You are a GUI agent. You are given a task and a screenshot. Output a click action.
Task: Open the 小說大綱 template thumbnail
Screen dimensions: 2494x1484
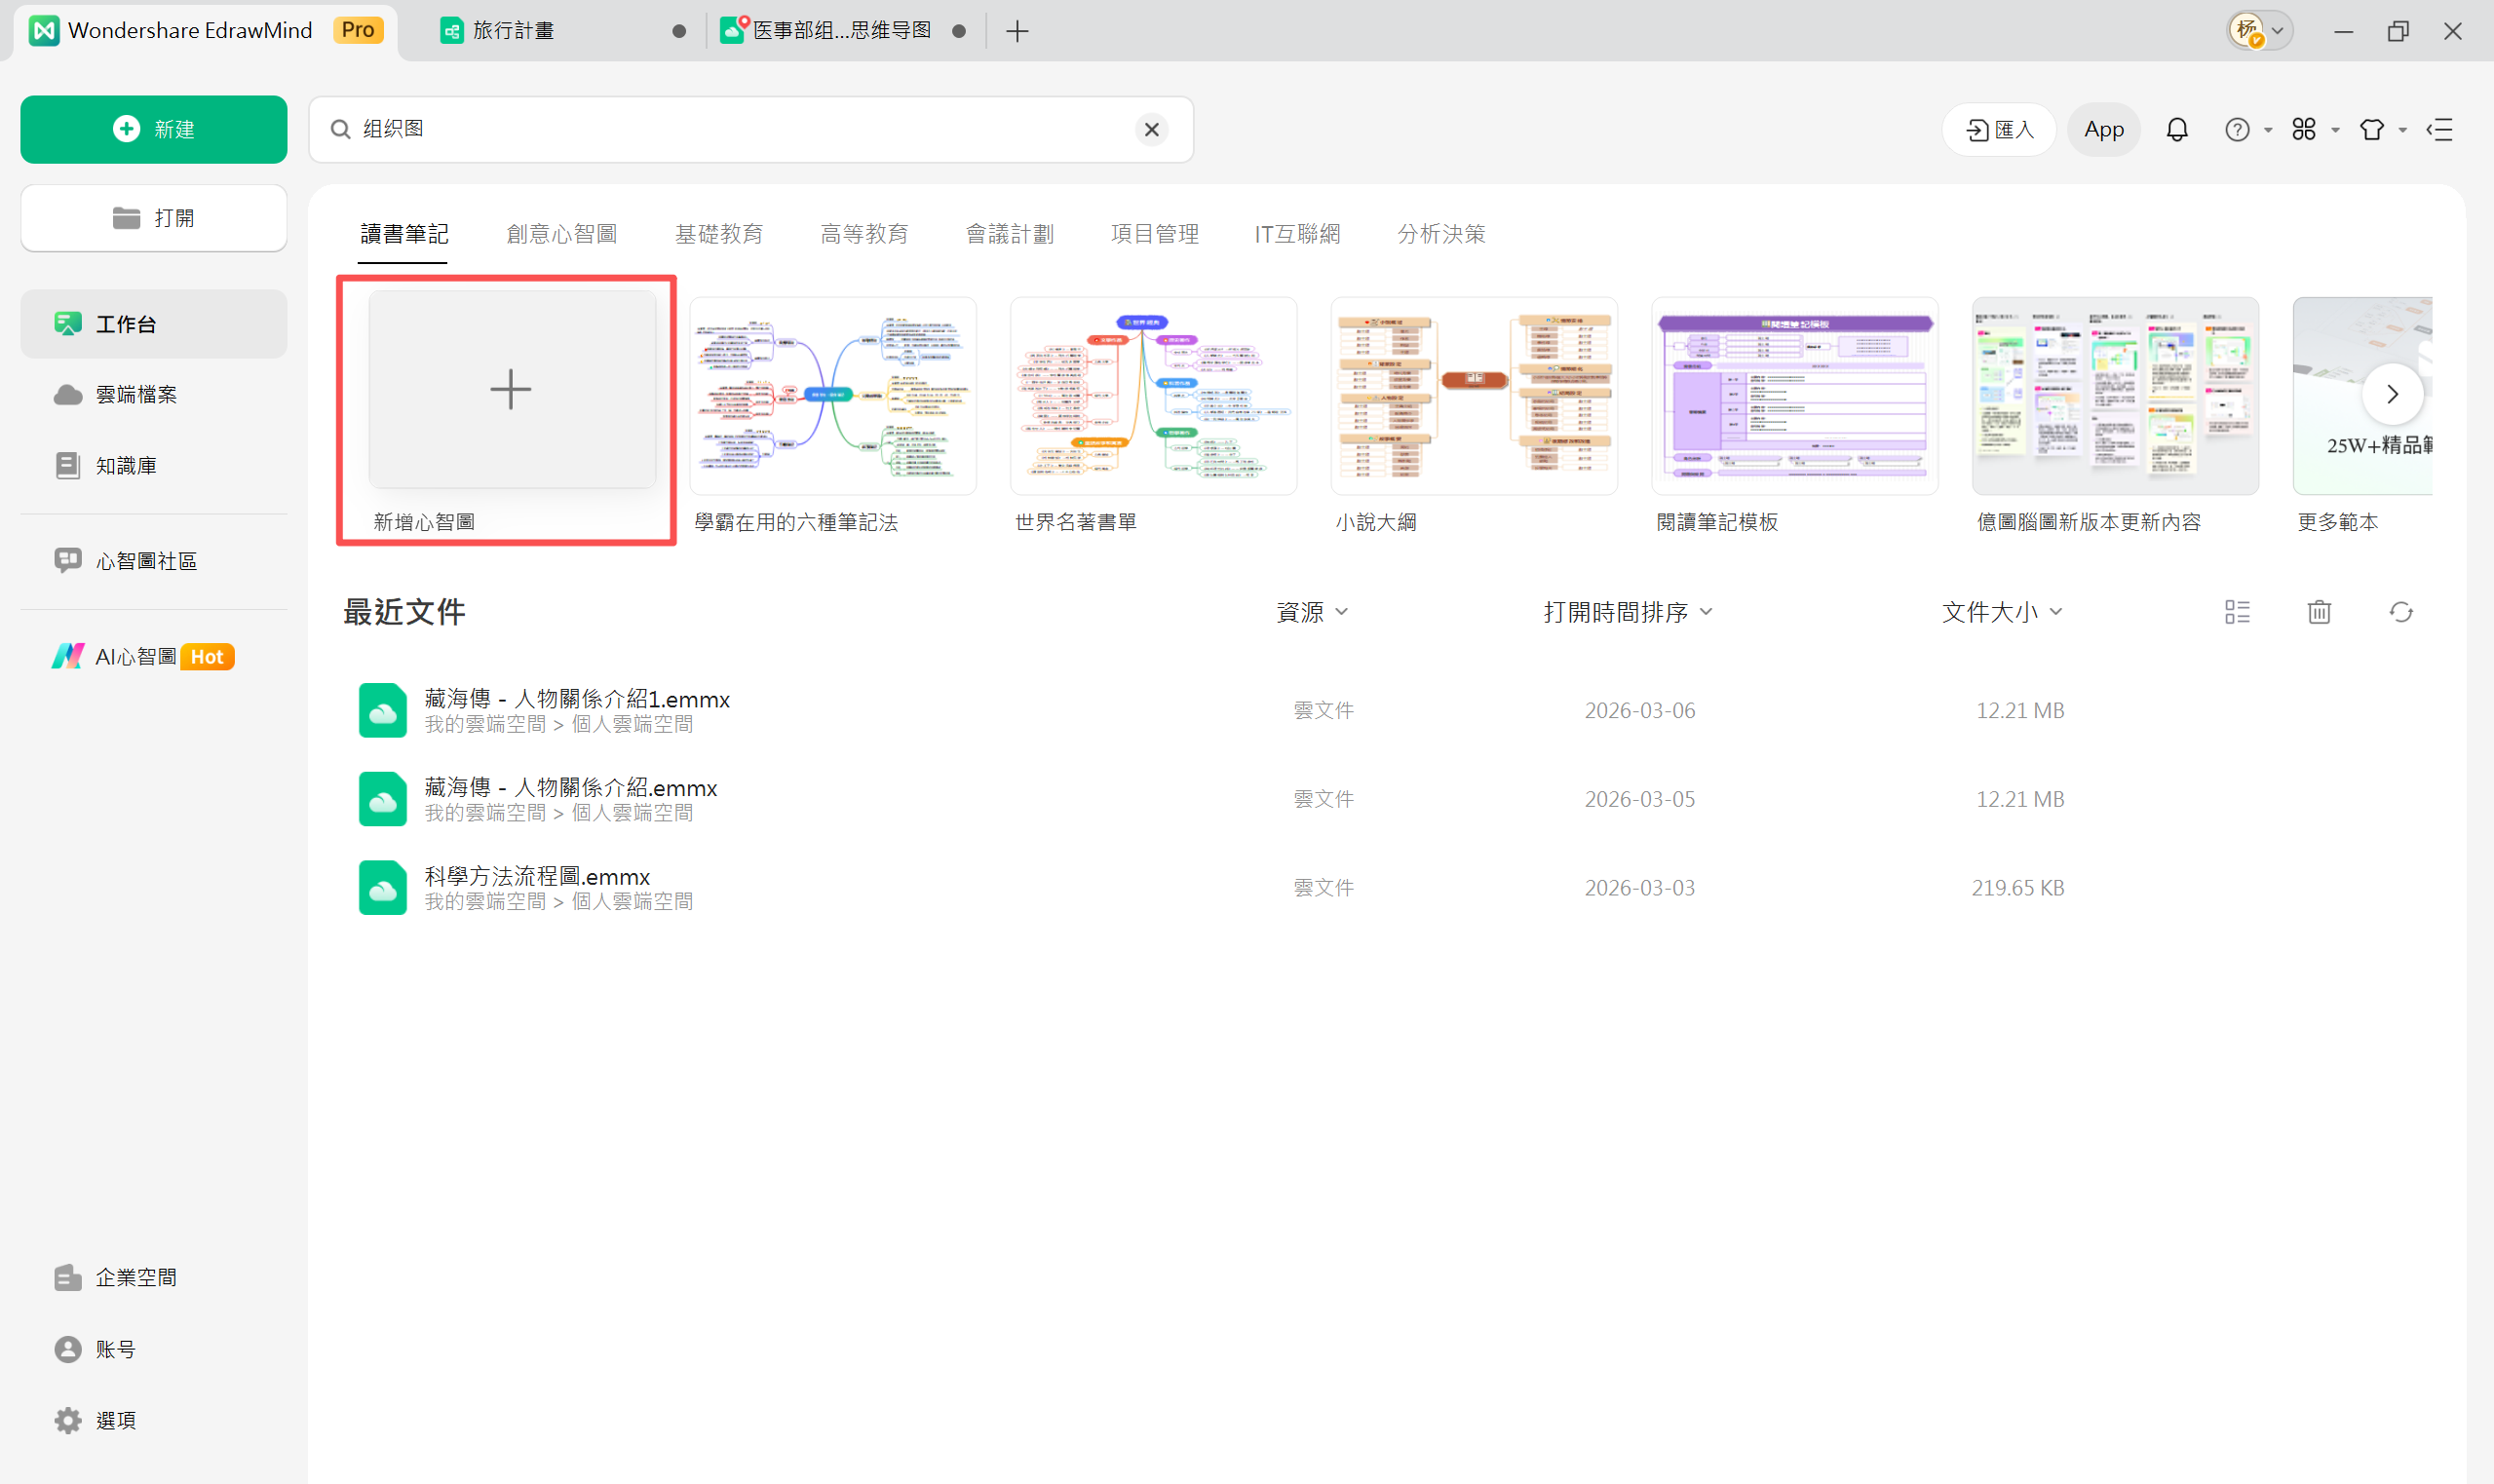(1473, 396)
